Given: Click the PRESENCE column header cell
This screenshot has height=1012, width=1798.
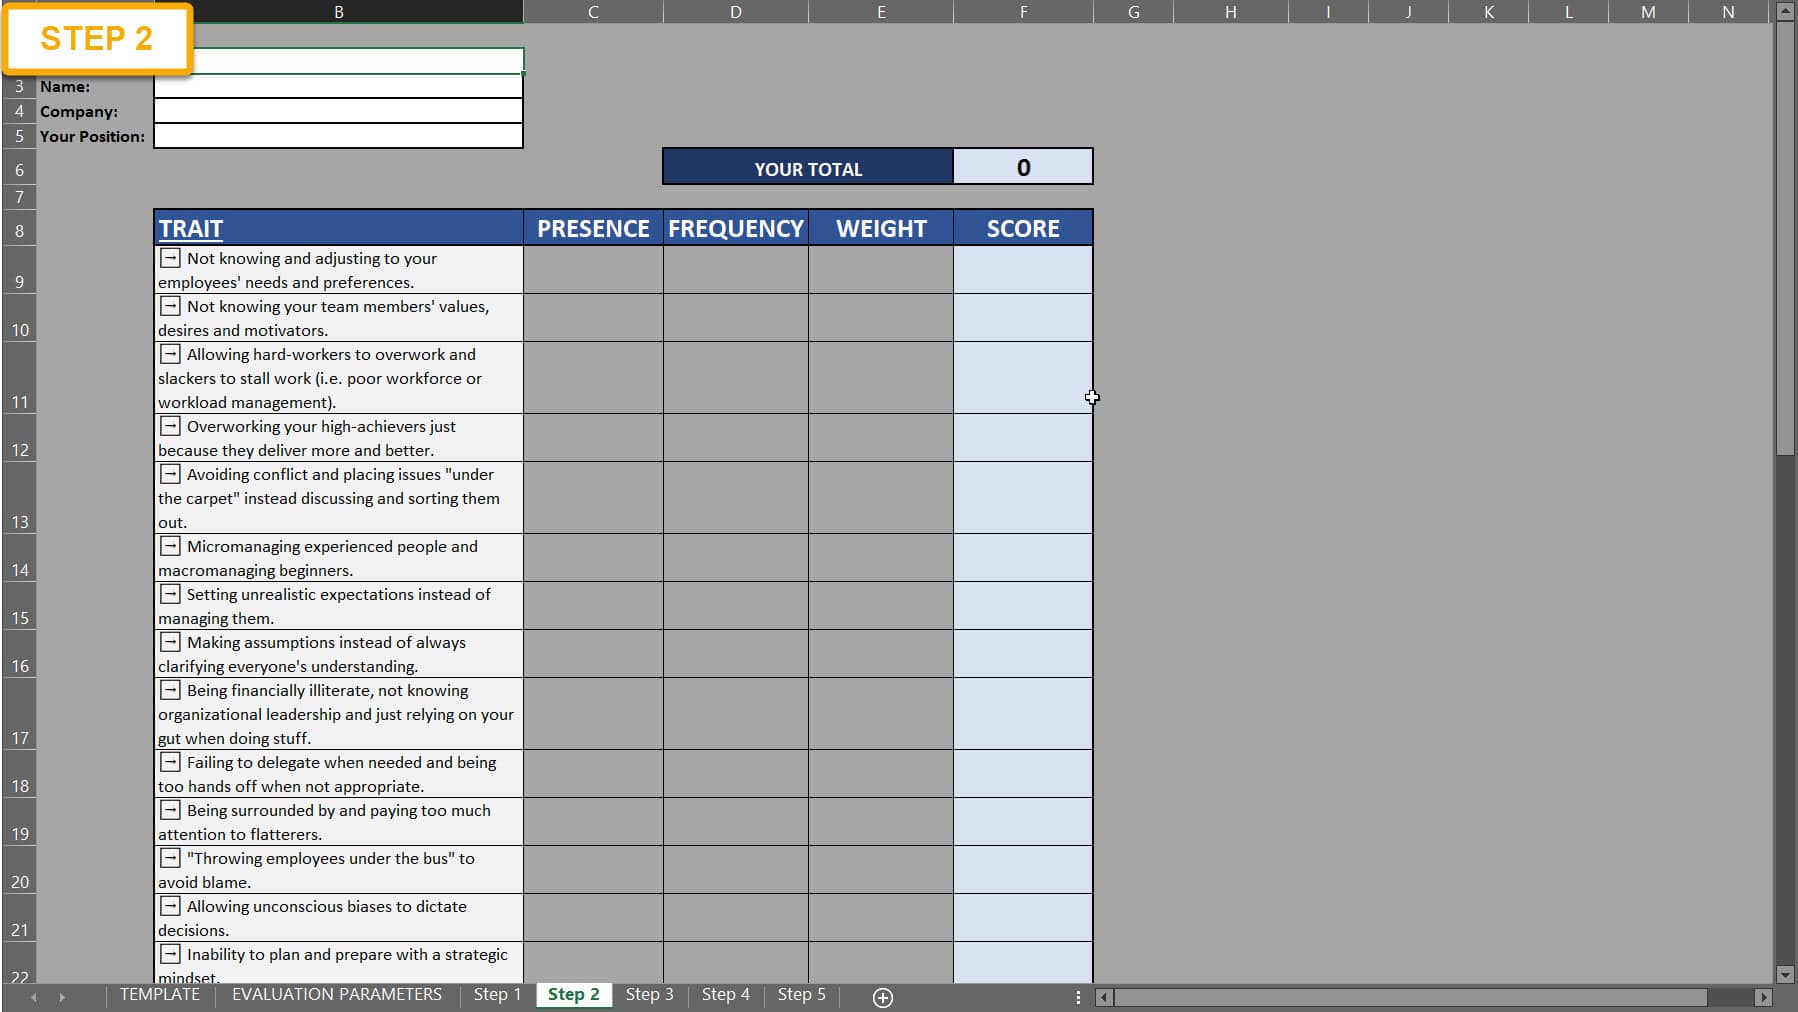Looking at the screenshot, I should pyautogui.click(x=593, y=228).
